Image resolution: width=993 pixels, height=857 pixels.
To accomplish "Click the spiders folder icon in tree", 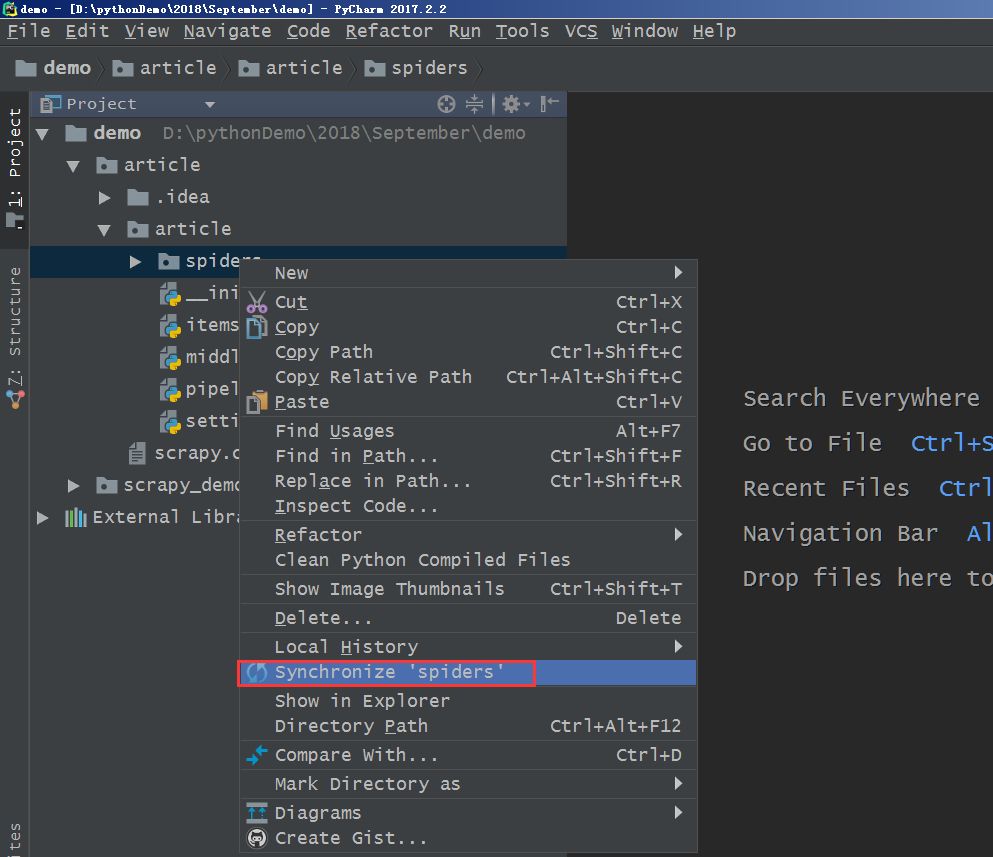I will [168, 261].
